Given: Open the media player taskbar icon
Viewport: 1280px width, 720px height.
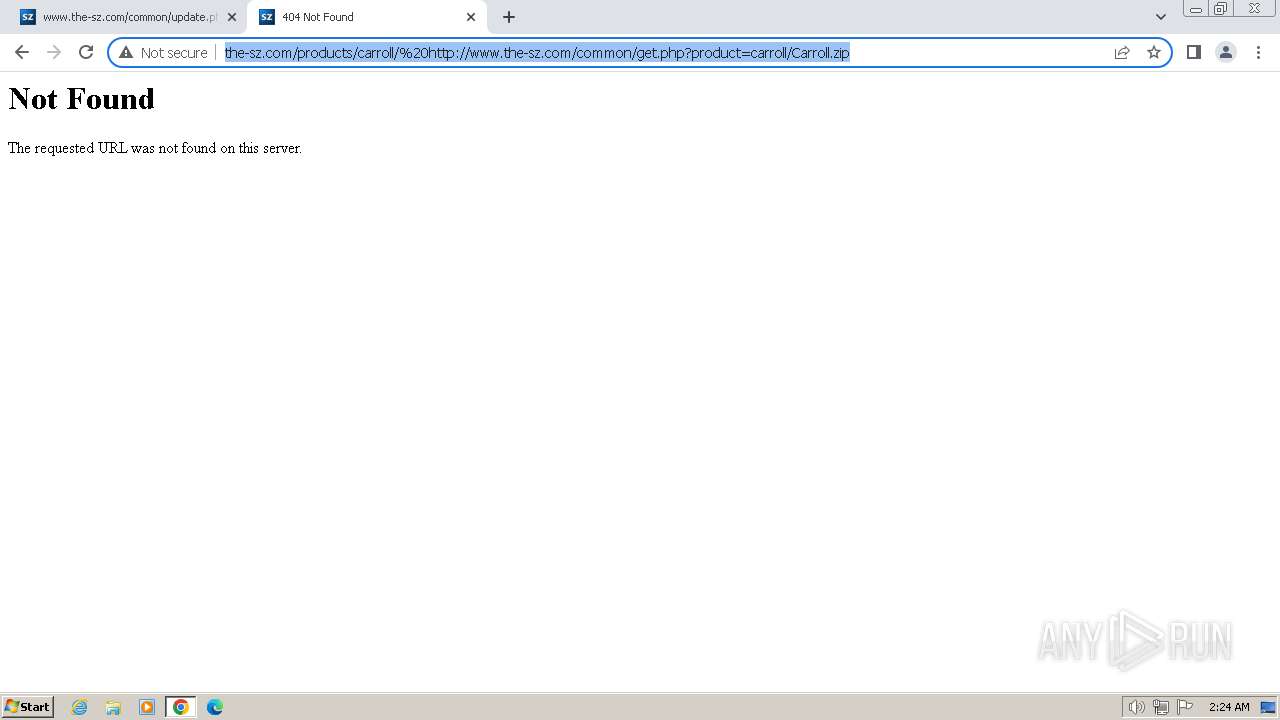Looking at the screenshot, I should coord(147,707).
